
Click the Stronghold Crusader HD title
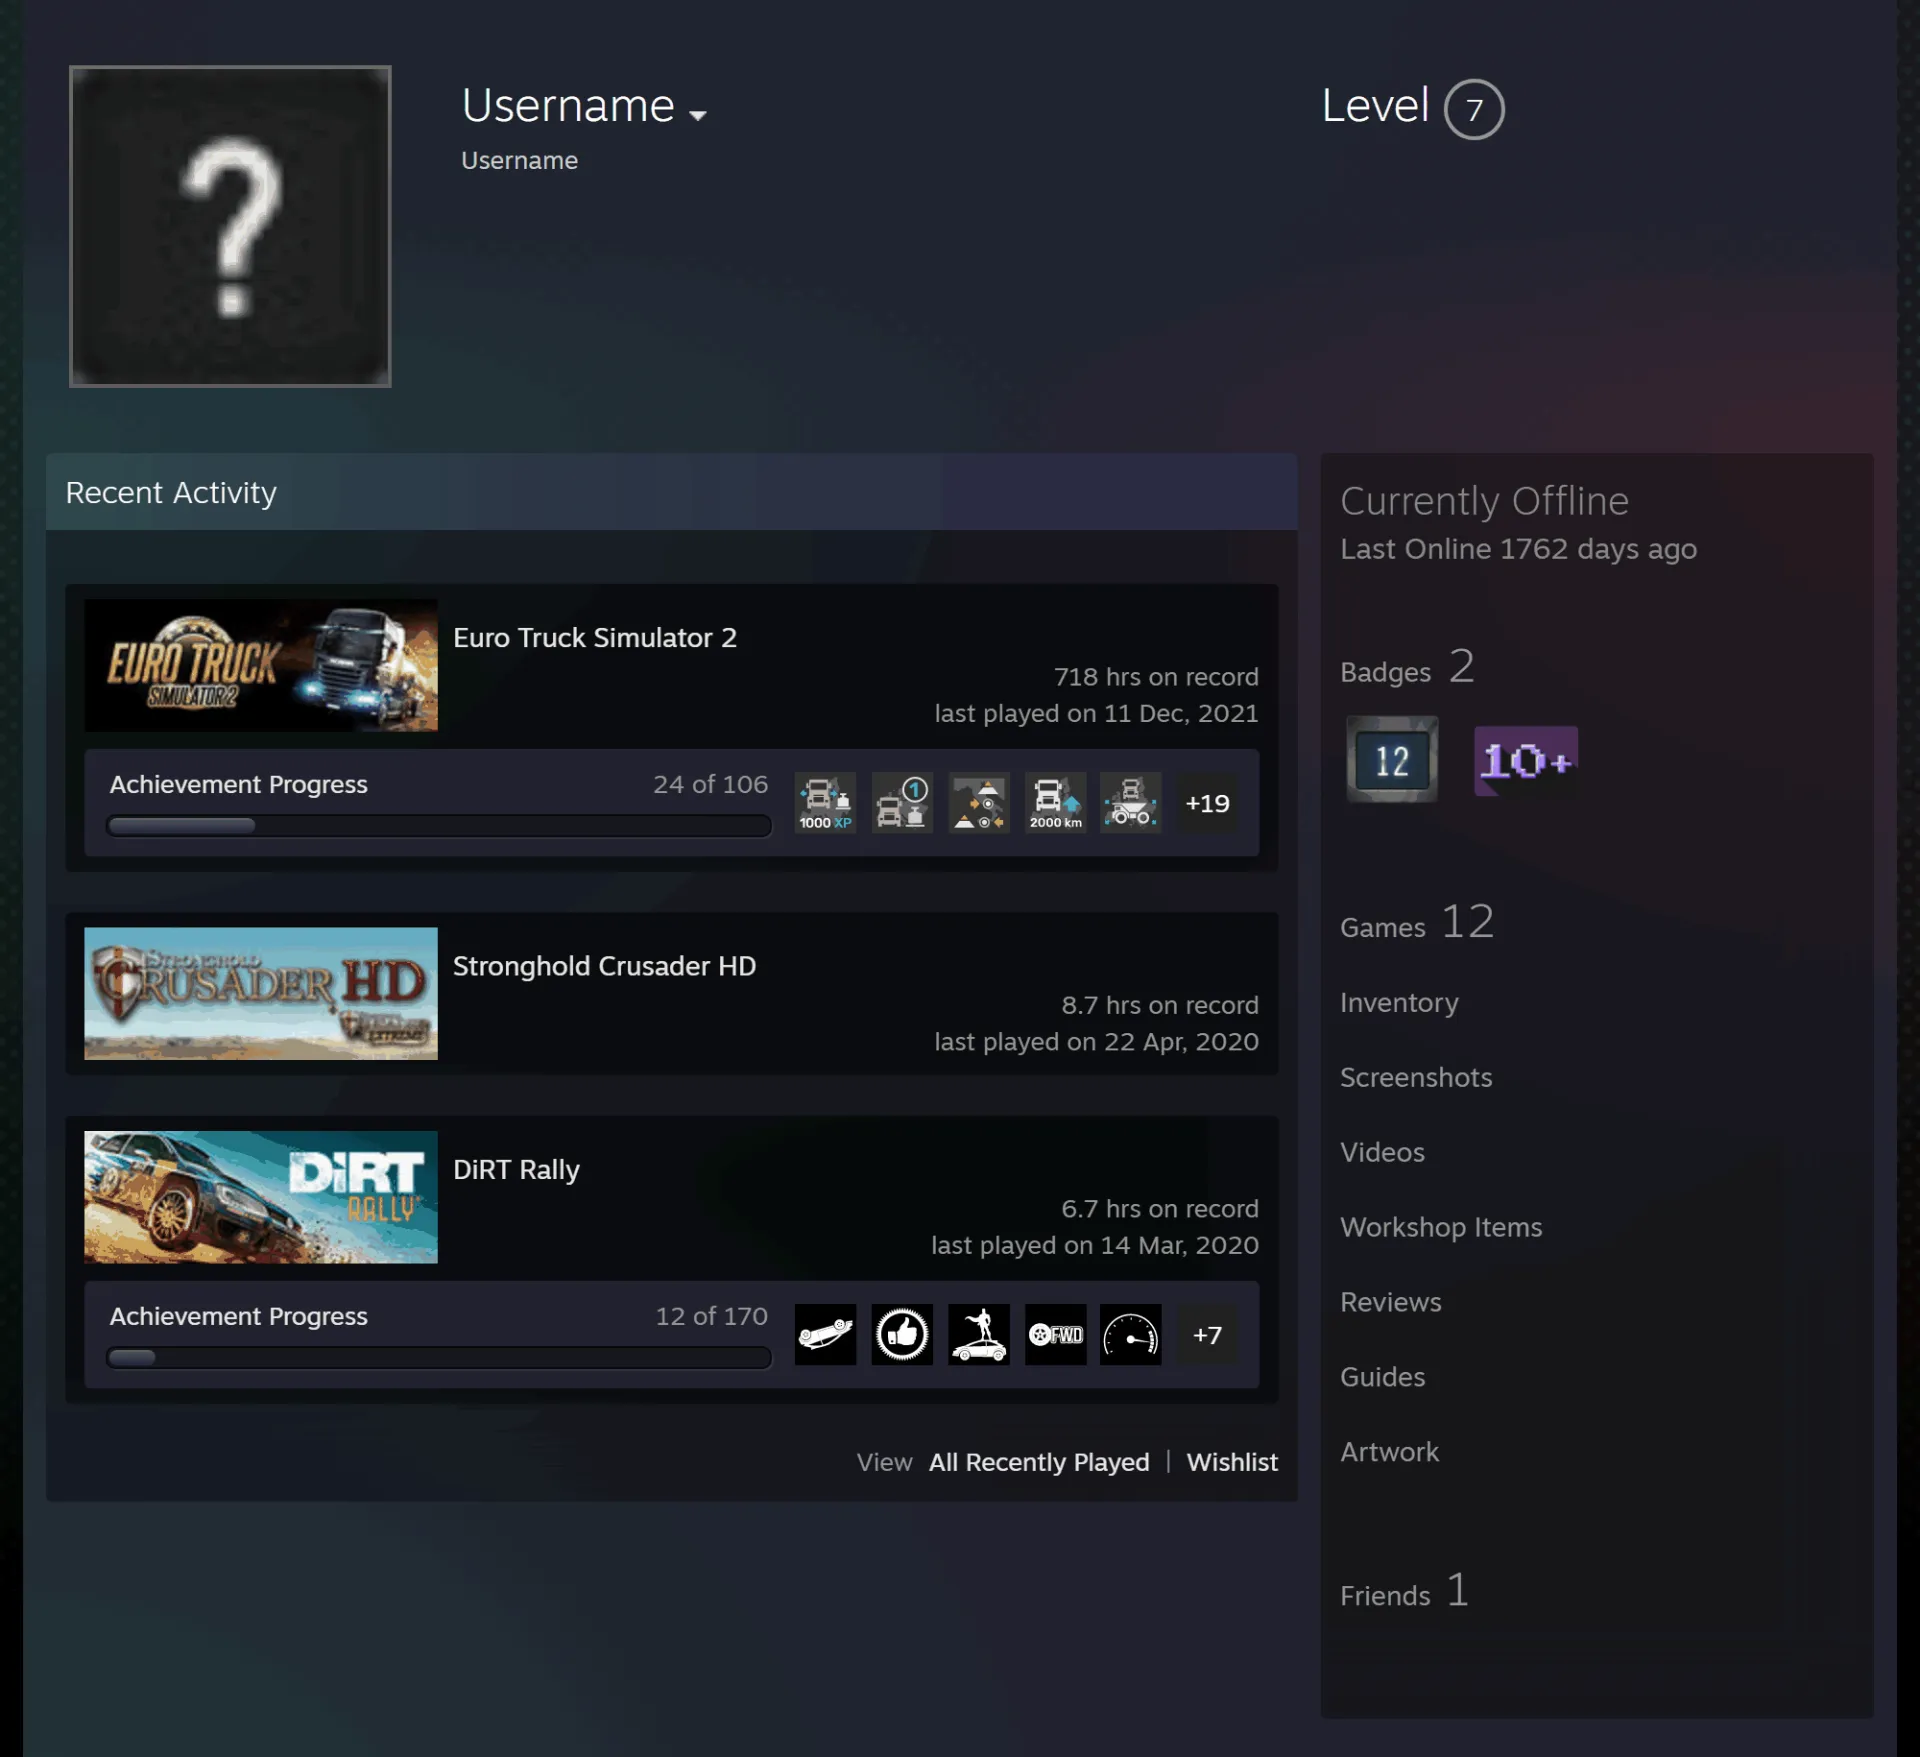pos(604,966)
